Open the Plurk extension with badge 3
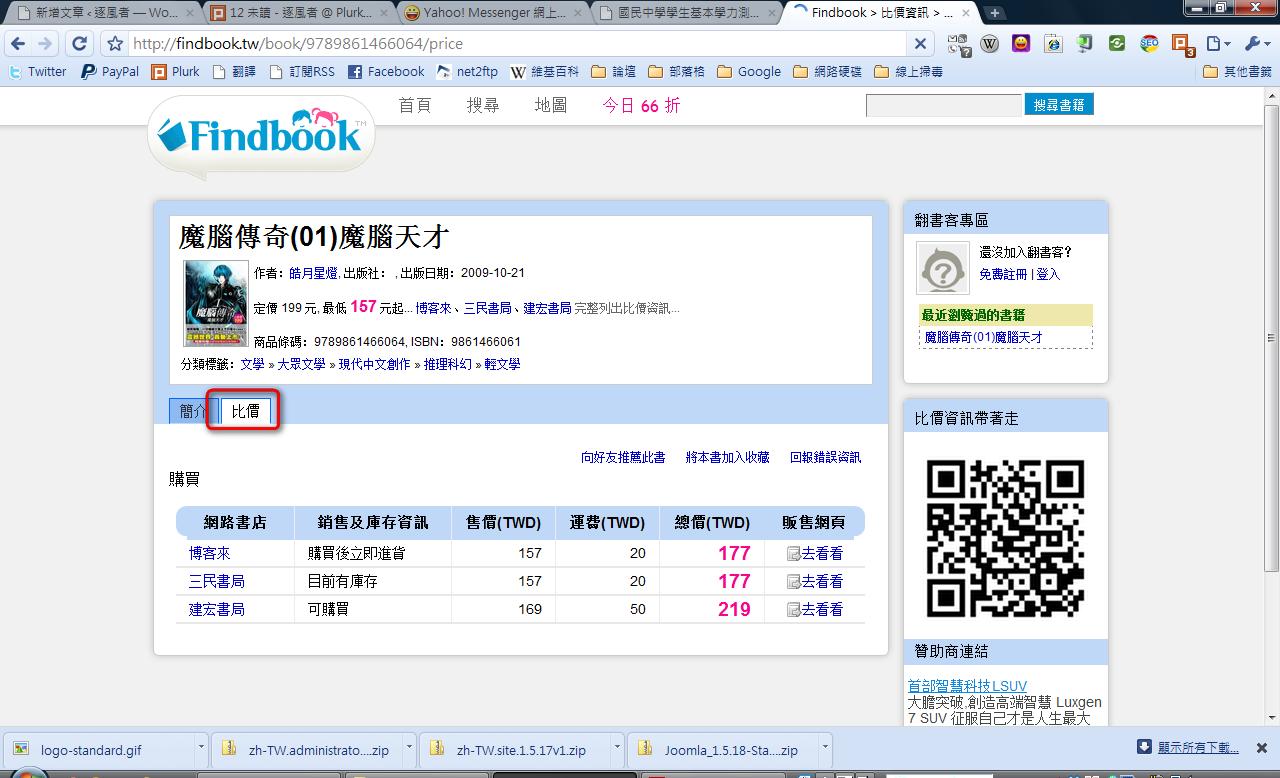This screenshot has width=1280, height=778. (1182, 45)
